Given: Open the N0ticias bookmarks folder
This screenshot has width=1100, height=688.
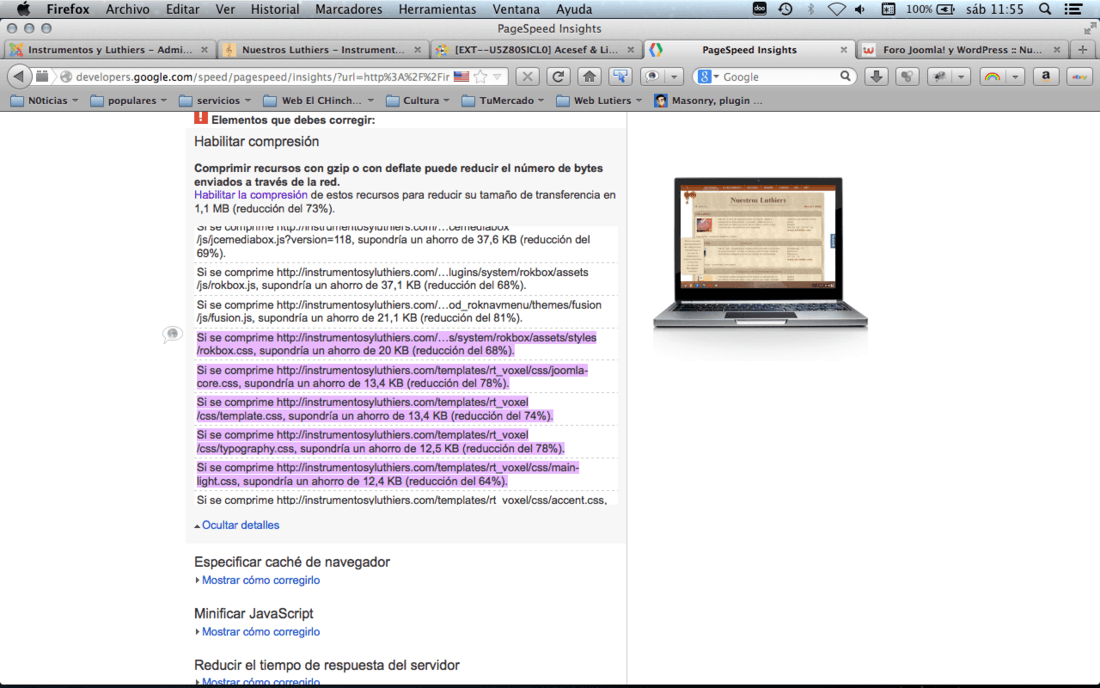Looking at the screenshot, I should [44, 101].
